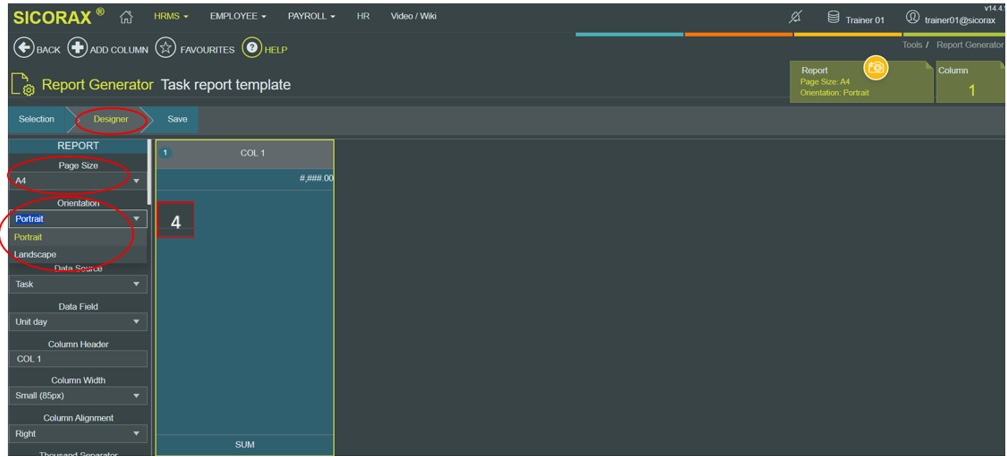Open the Data Source Task dropdown

pos(78,284)
